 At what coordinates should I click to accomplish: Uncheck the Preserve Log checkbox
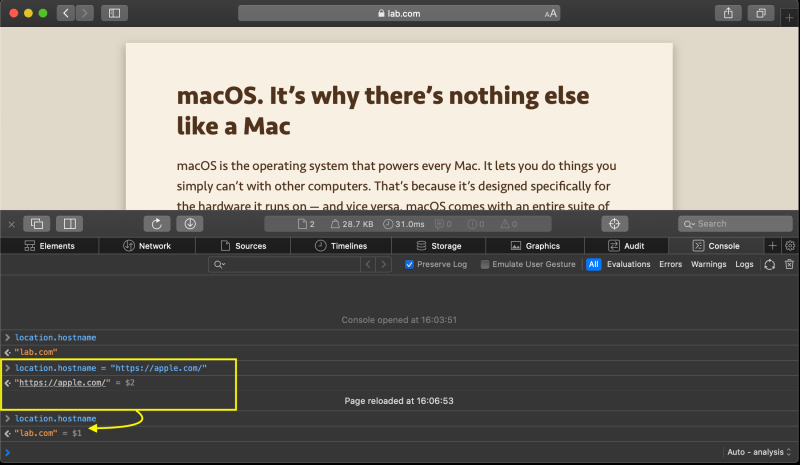[409, 264]
